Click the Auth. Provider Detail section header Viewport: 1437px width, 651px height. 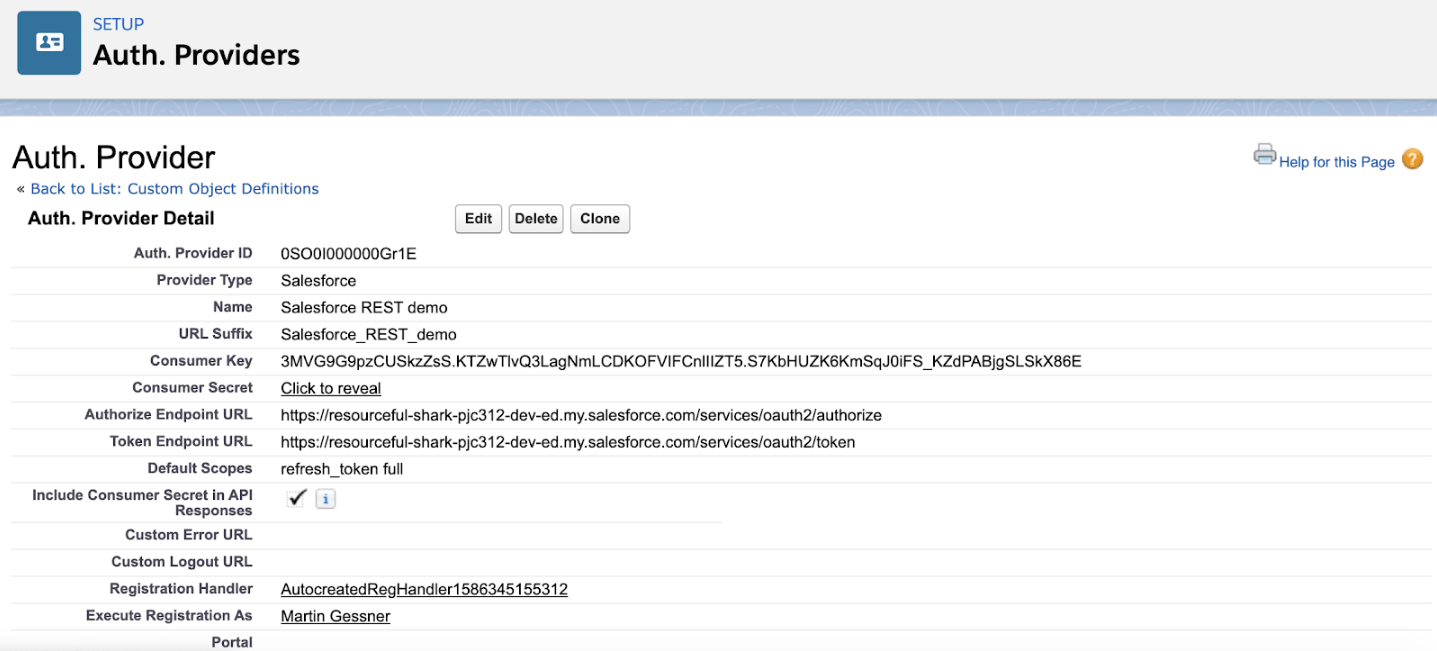(120, 217)
